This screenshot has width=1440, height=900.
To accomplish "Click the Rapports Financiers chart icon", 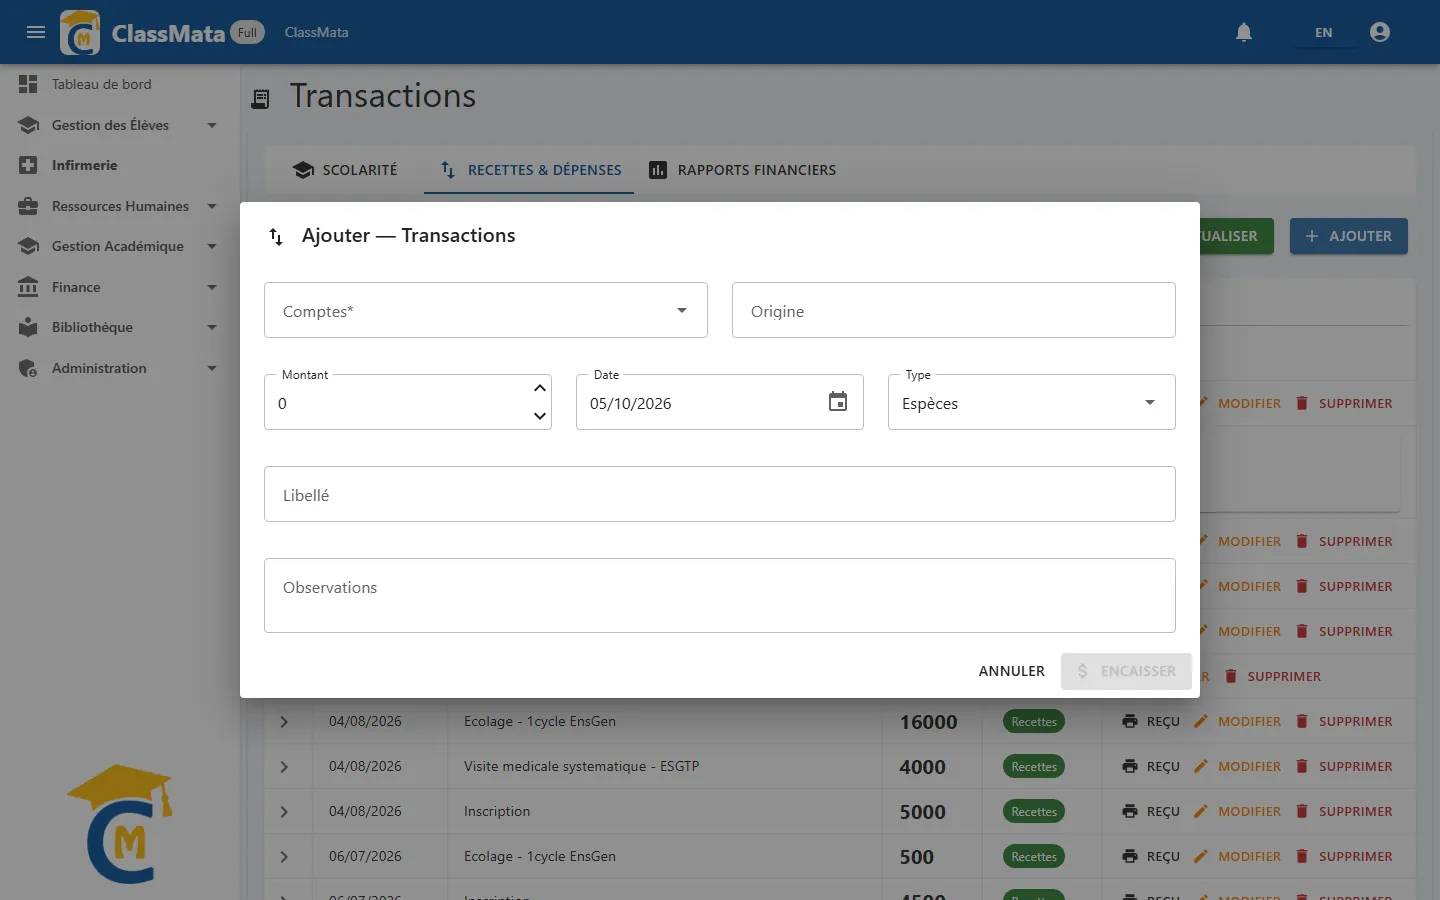I will coord(658,170).
